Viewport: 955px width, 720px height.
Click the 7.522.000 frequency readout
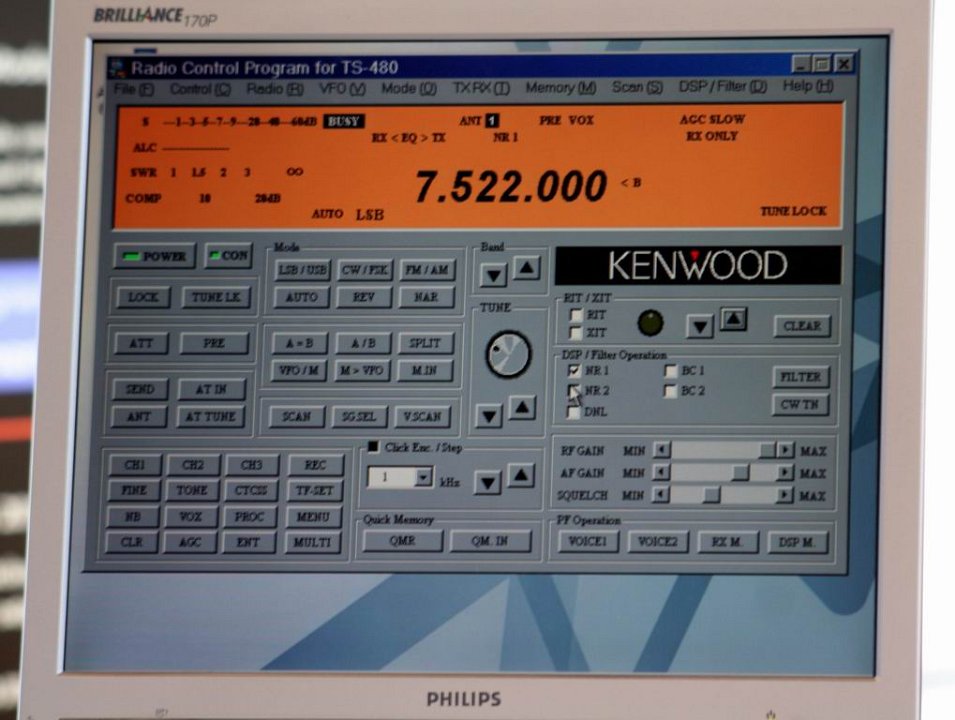click(511, 186)
